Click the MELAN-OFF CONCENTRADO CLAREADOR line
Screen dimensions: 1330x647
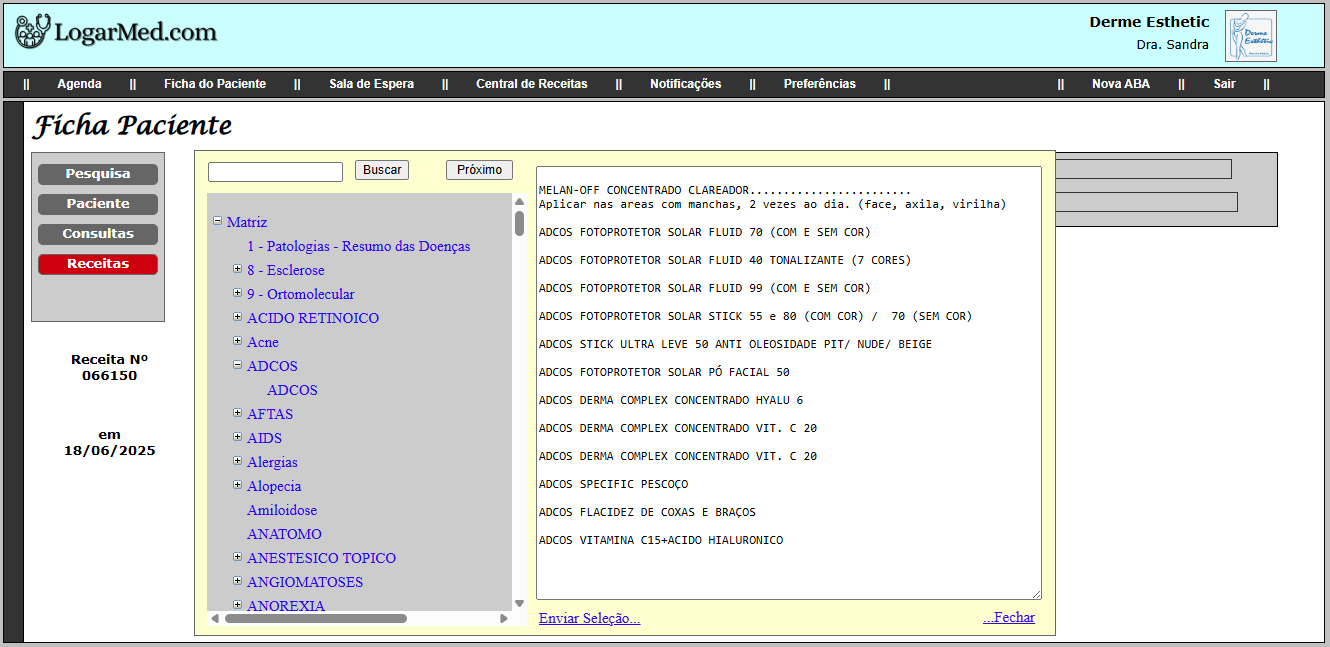coord(725,190)
